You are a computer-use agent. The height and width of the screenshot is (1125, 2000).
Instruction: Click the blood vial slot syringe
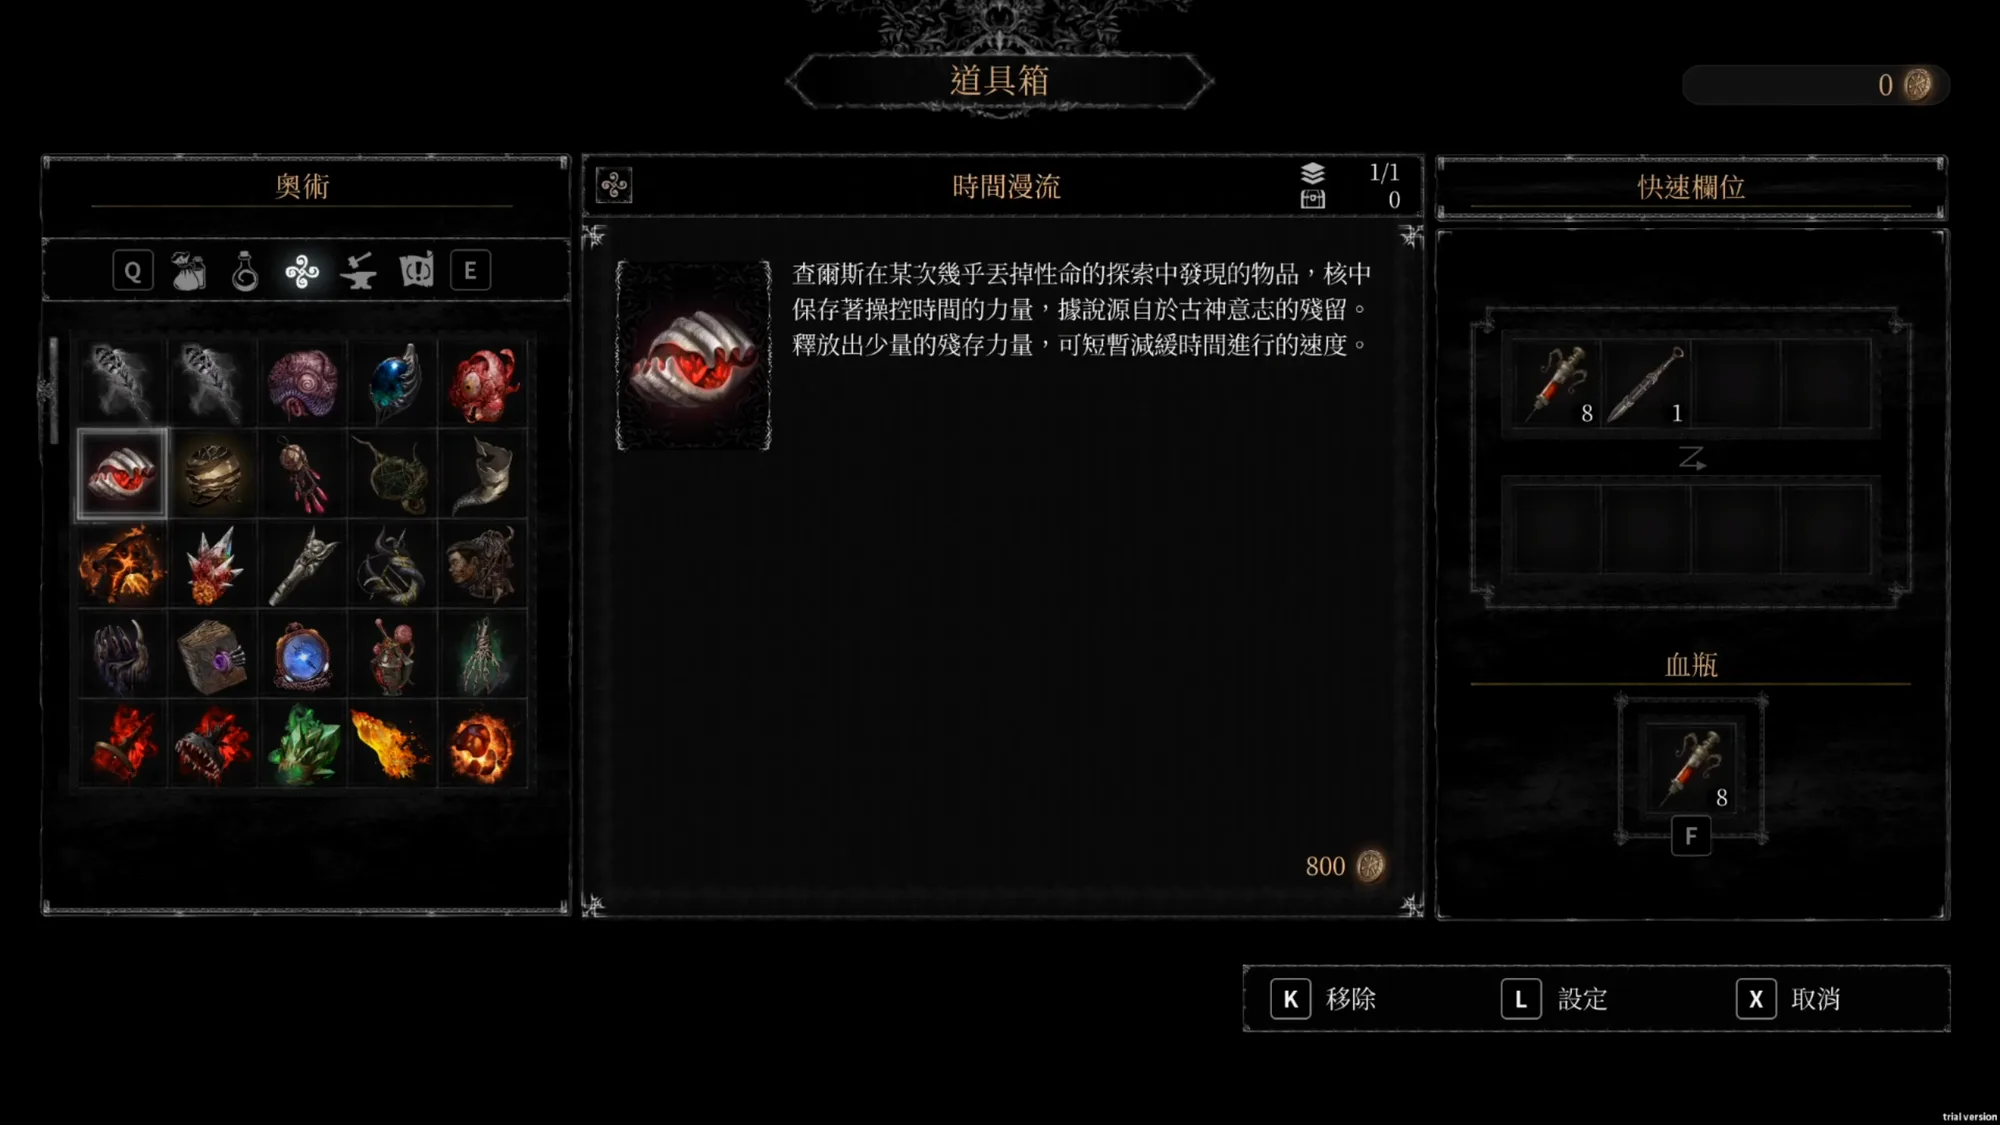point(1691,768)
